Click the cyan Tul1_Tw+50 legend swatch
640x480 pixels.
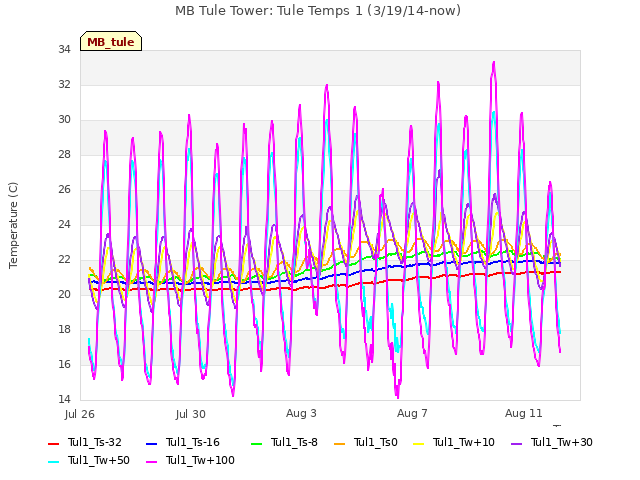pyautogui.click(x=53, y=461)
